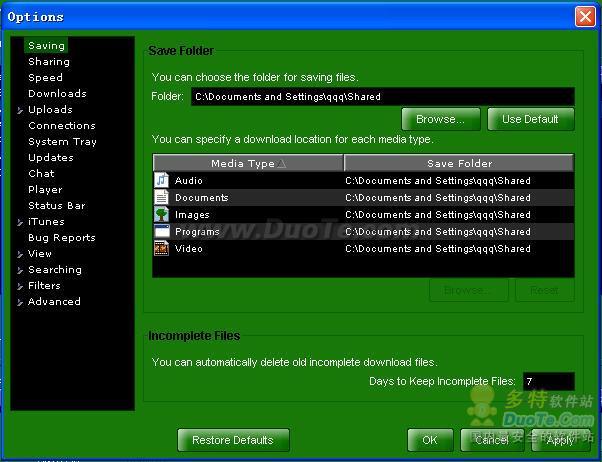Confirm with the OK button

pos(430,440)
